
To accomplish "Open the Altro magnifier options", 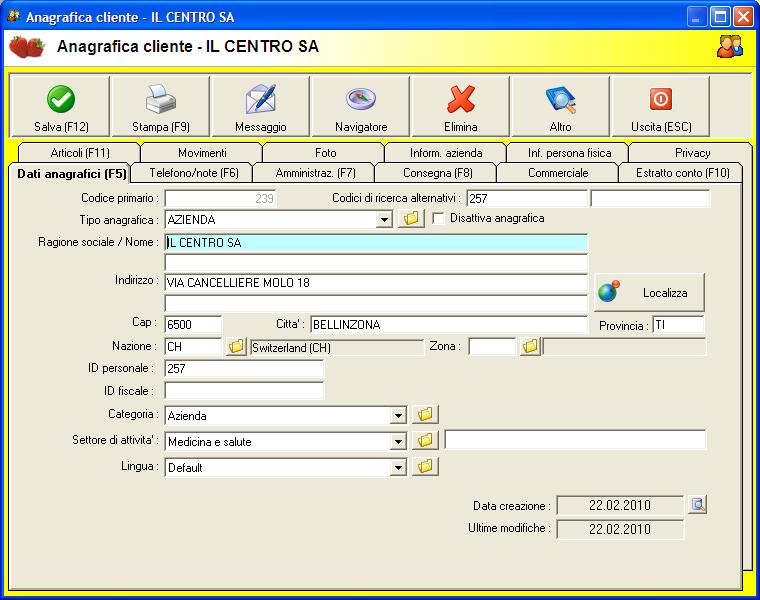I will pos(560,107).
